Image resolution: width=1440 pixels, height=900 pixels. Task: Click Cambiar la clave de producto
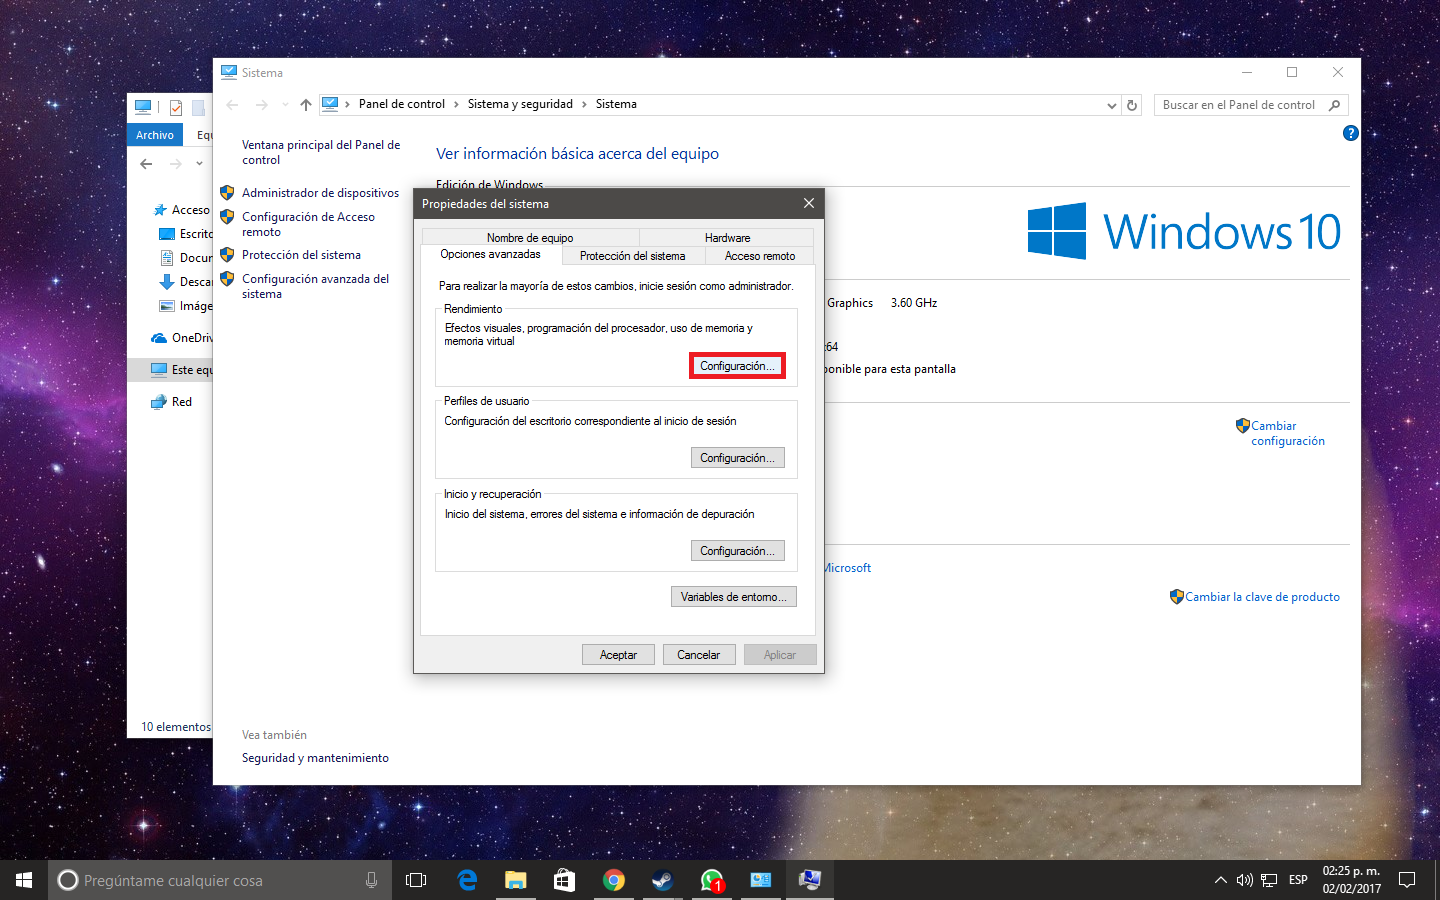(1262, 597)
